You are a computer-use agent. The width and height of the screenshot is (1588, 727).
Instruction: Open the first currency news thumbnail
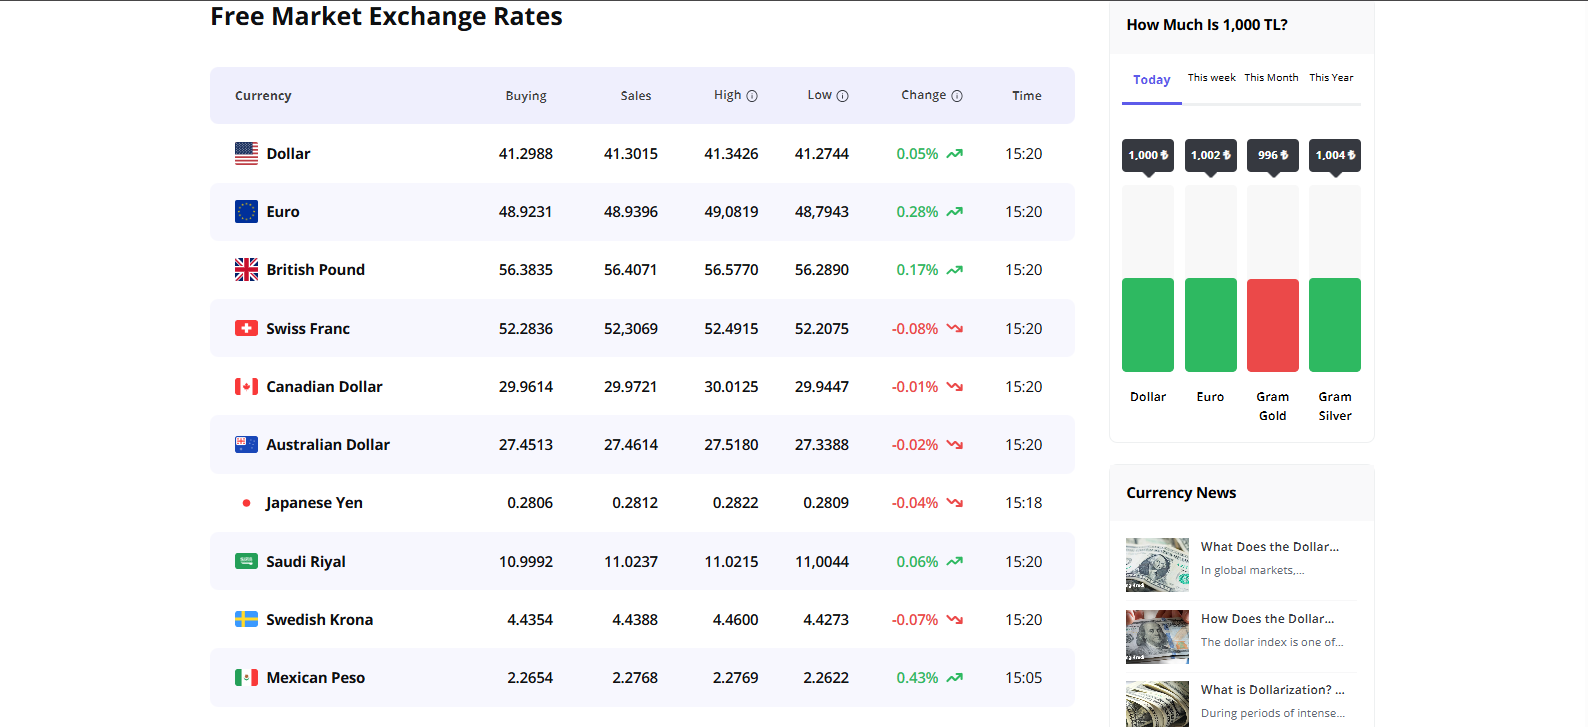(x=1157, y=565)
